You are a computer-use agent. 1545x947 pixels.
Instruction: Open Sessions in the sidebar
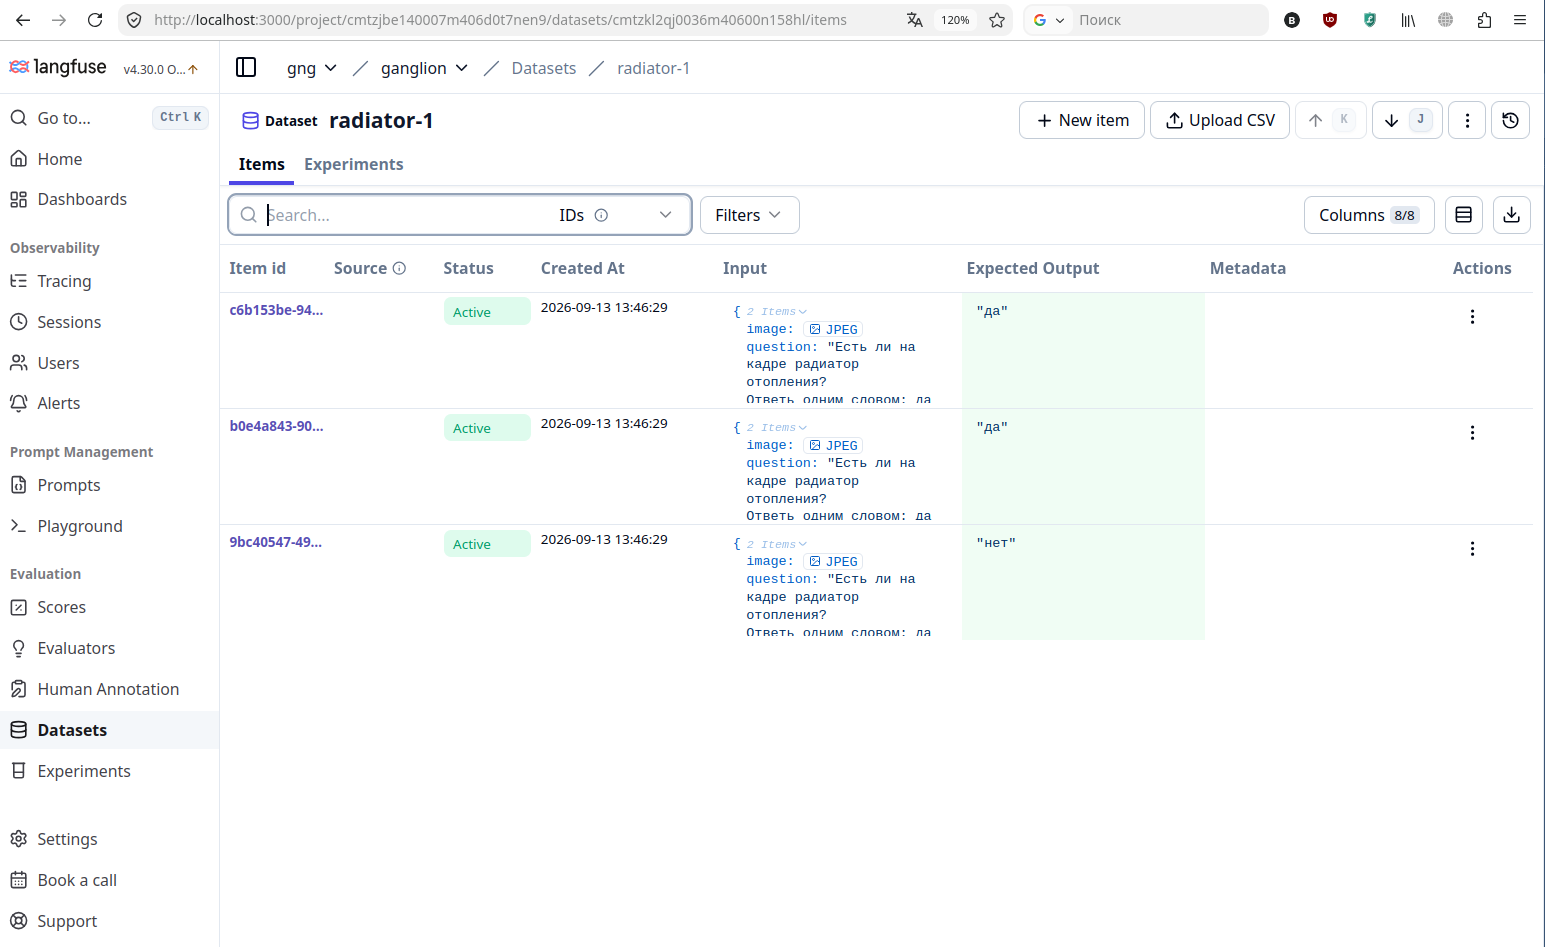click(109, 322)
